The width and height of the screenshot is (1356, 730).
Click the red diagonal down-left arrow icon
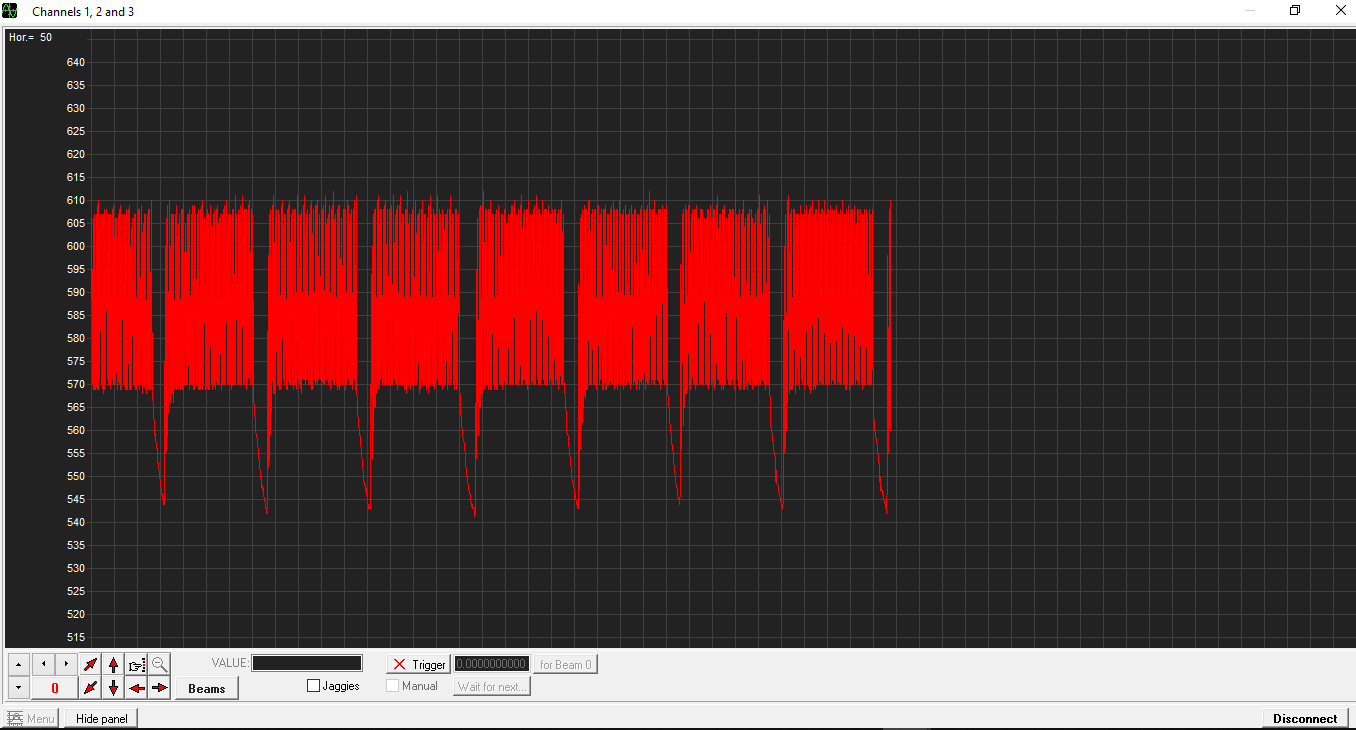click(x=91, y=688)
